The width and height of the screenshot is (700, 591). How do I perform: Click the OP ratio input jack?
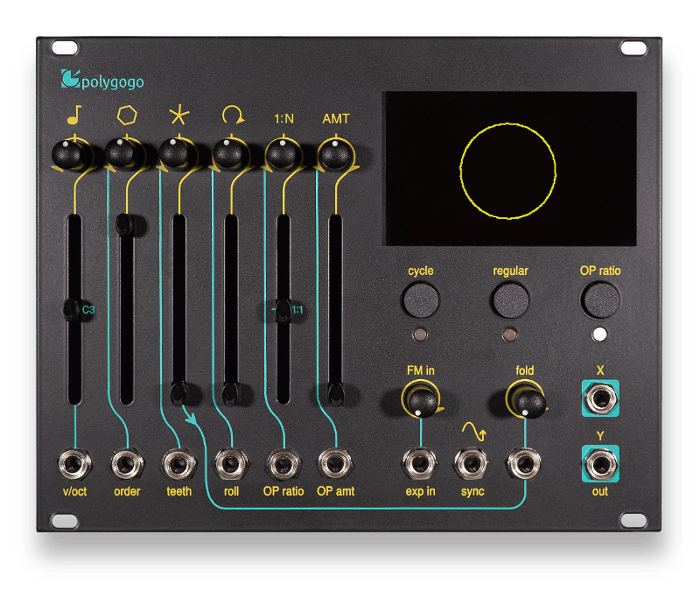coord(283,464)
